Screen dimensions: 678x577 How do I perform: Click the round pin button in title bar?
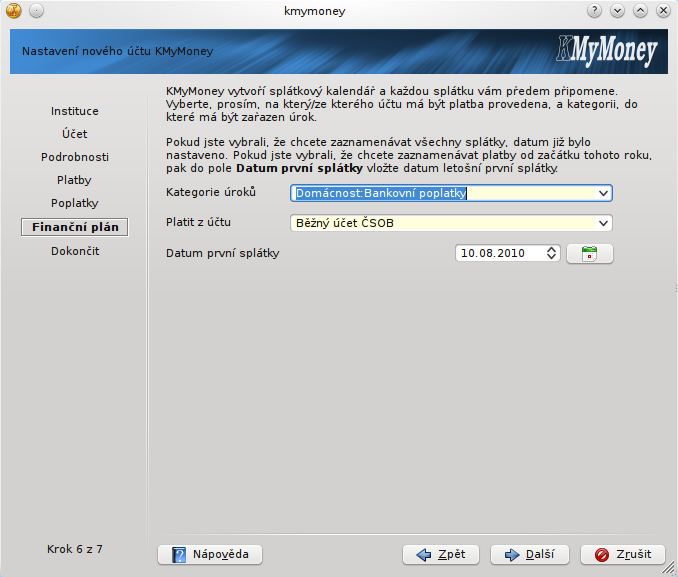[37, 10]
